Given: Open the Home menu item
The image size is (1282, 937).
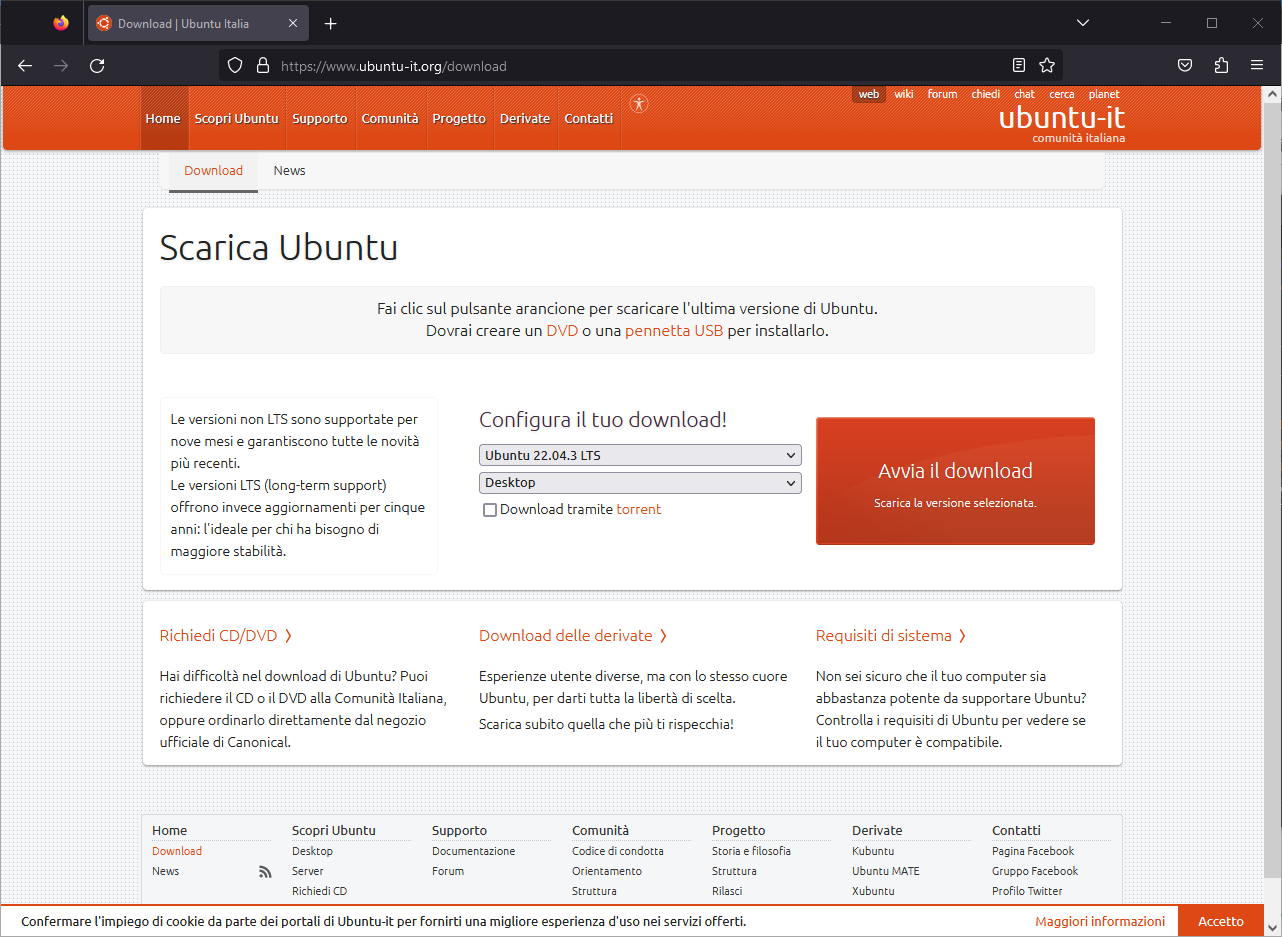Looking at the screenshot, I should point(163,118).
